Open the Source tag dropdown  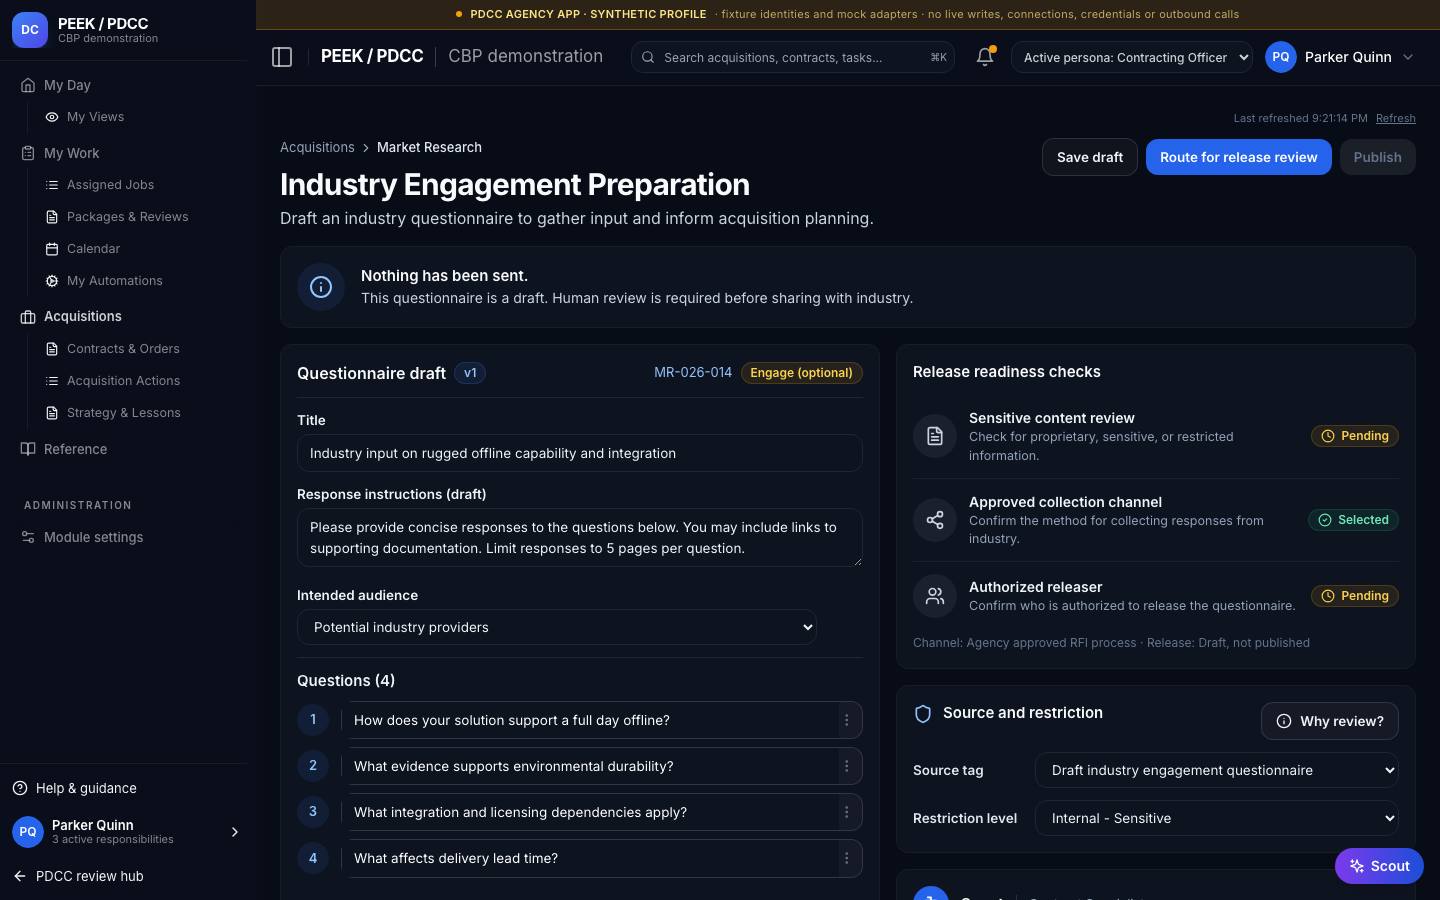pyautogui.click(x=1217, y=770)
